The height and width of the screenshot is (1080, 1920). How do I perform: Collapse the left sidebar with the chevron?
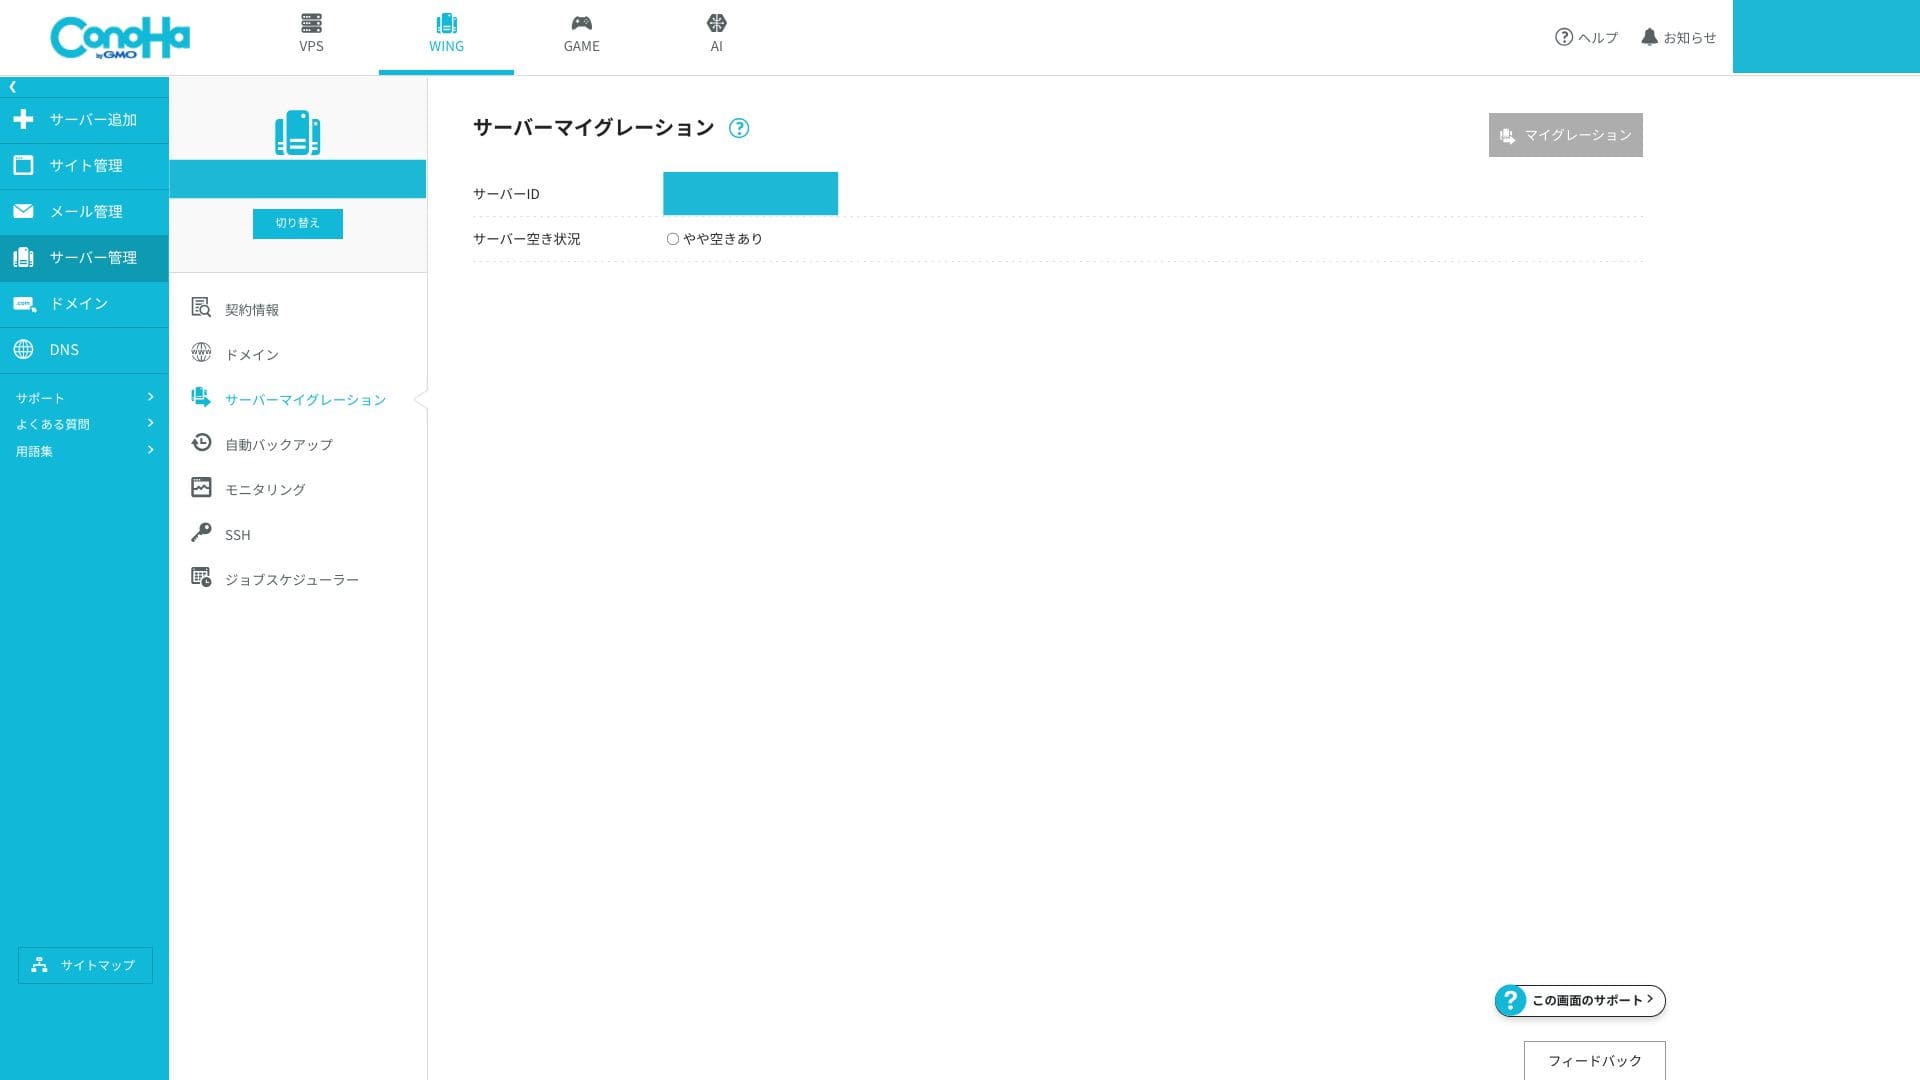[x=12, y=87]
